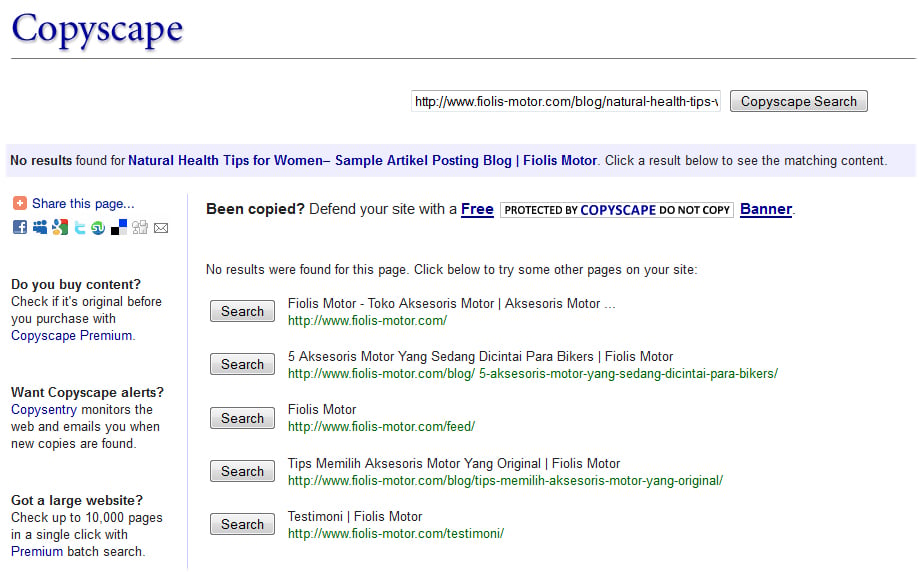Screen dimensions: 919x572
Task: Click the '5 Aksesoris Motor Yang Sedang Dicintai Para Bikers' title
Action: tap(480, 356)
